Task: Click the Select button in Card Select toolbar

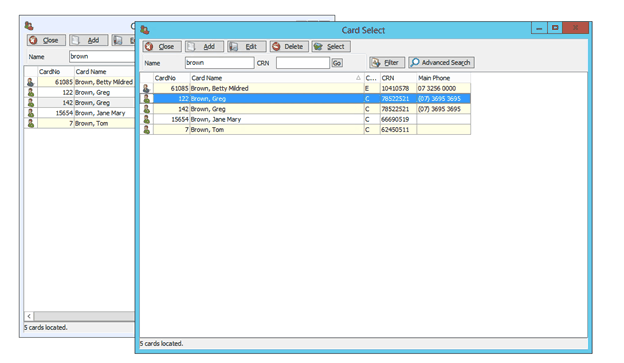Action: point(331,47)
